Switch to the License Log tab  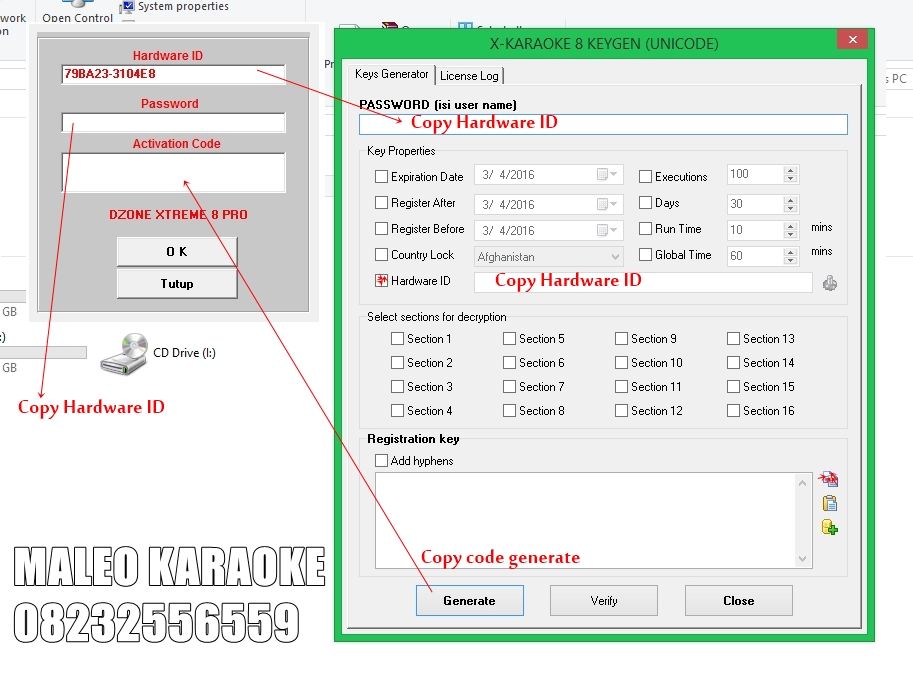(469, 75)
